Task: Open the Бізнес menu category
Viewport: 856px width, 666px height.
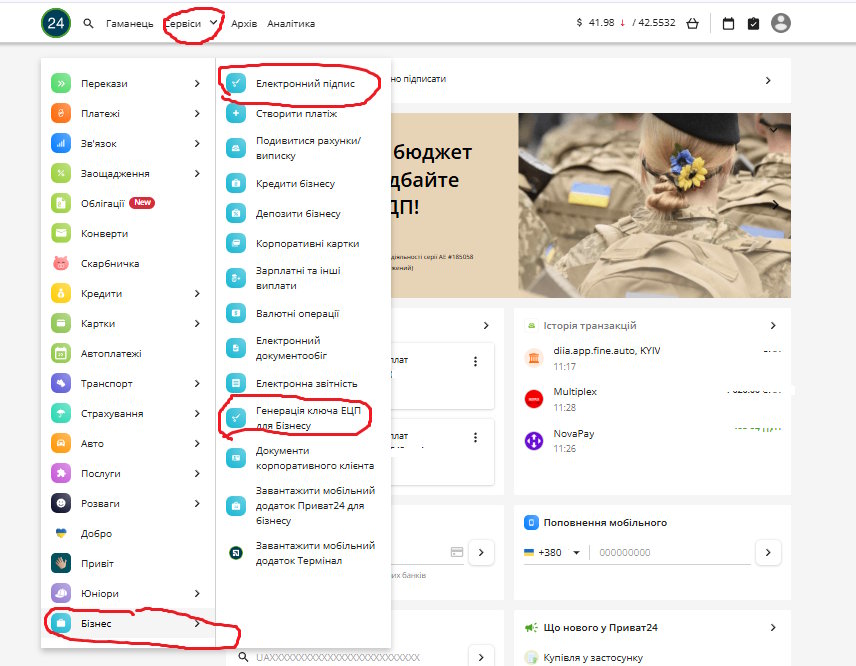Action: click(96, 624)
